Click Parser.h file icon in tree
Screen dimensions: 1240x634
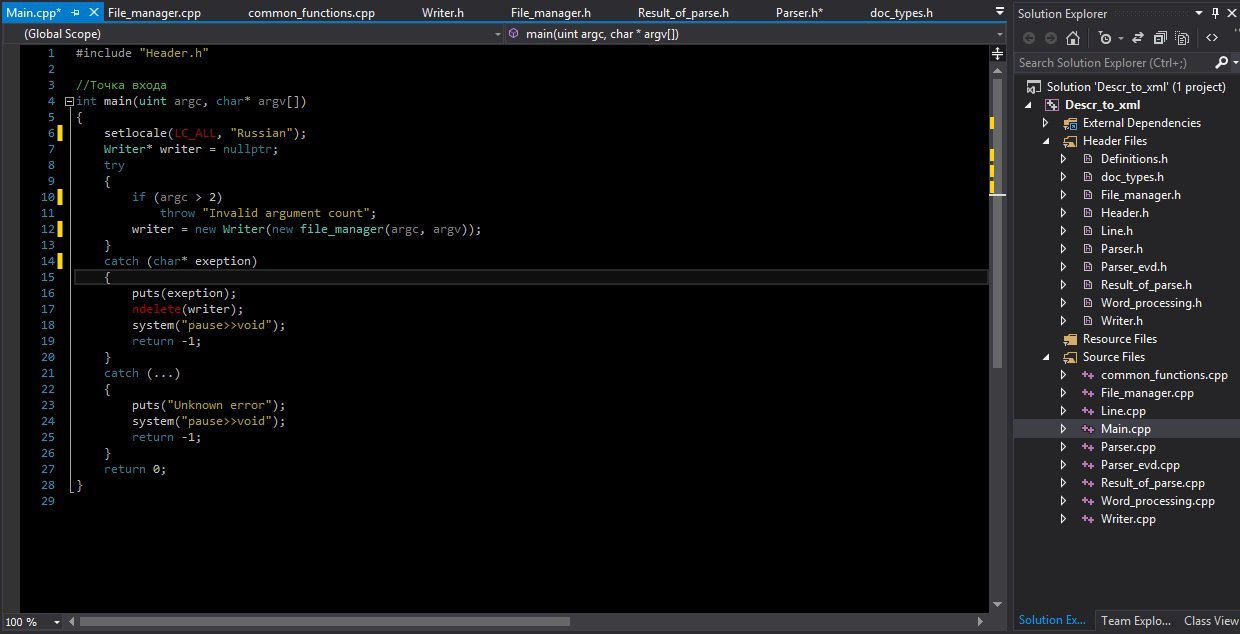click(1088, 249)
